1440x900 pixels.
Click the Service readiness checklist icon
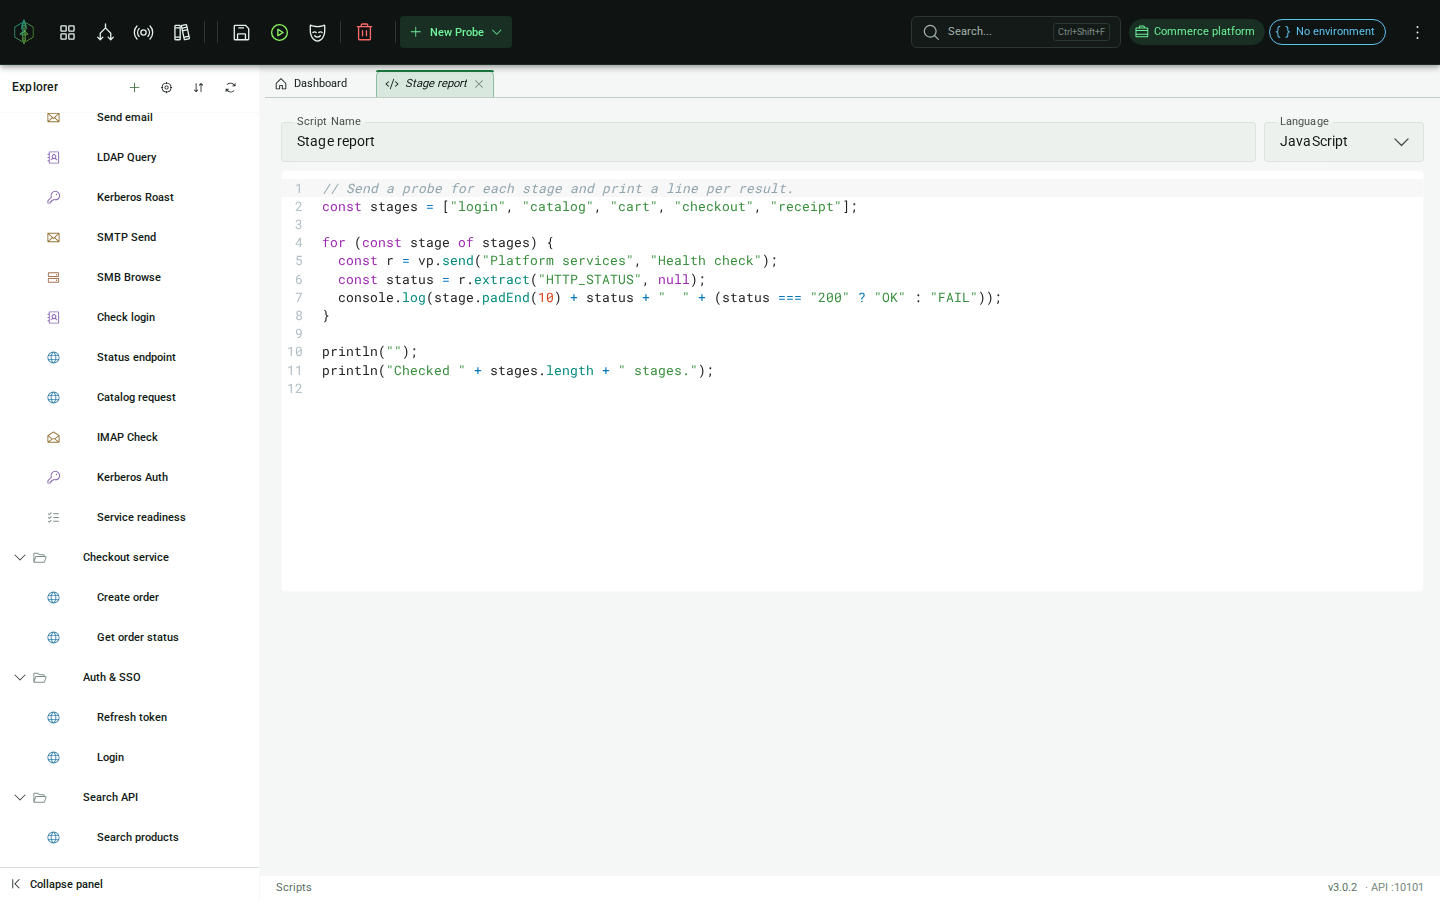pyautogui.click(x=54, y=517)
